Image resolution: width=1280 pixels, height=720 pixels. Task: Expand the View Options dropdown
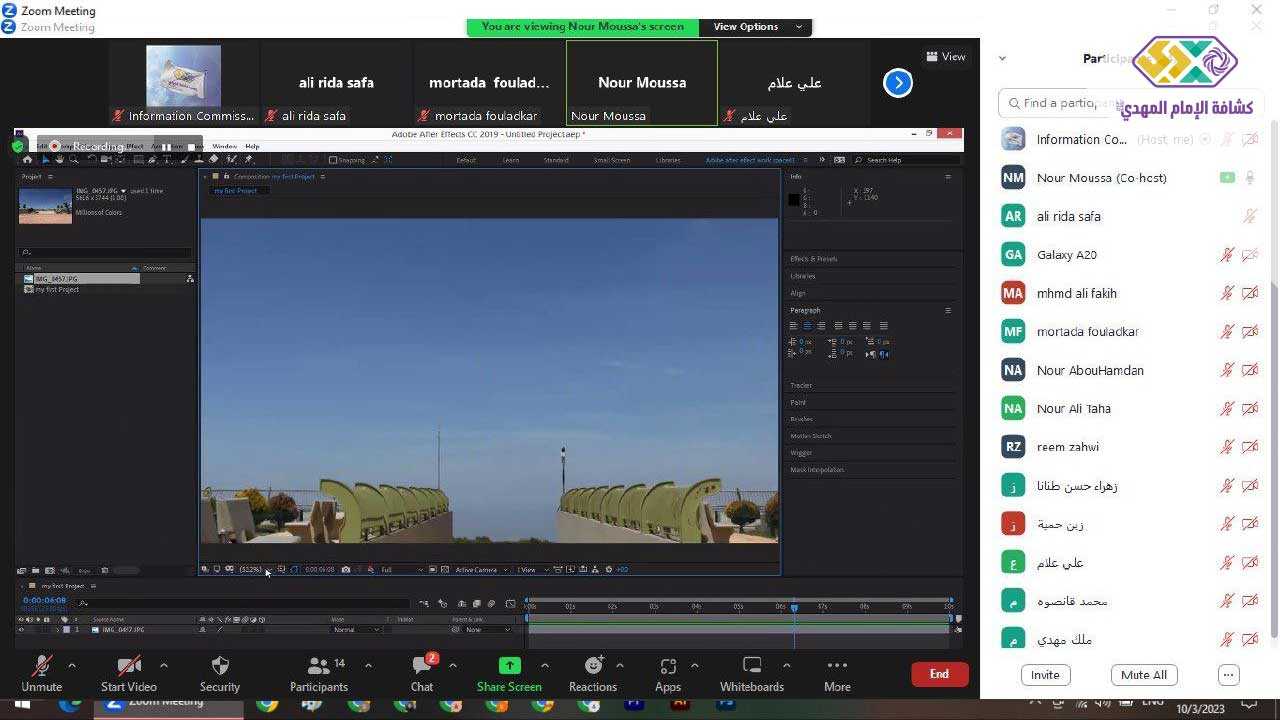(x=757, y=27)
